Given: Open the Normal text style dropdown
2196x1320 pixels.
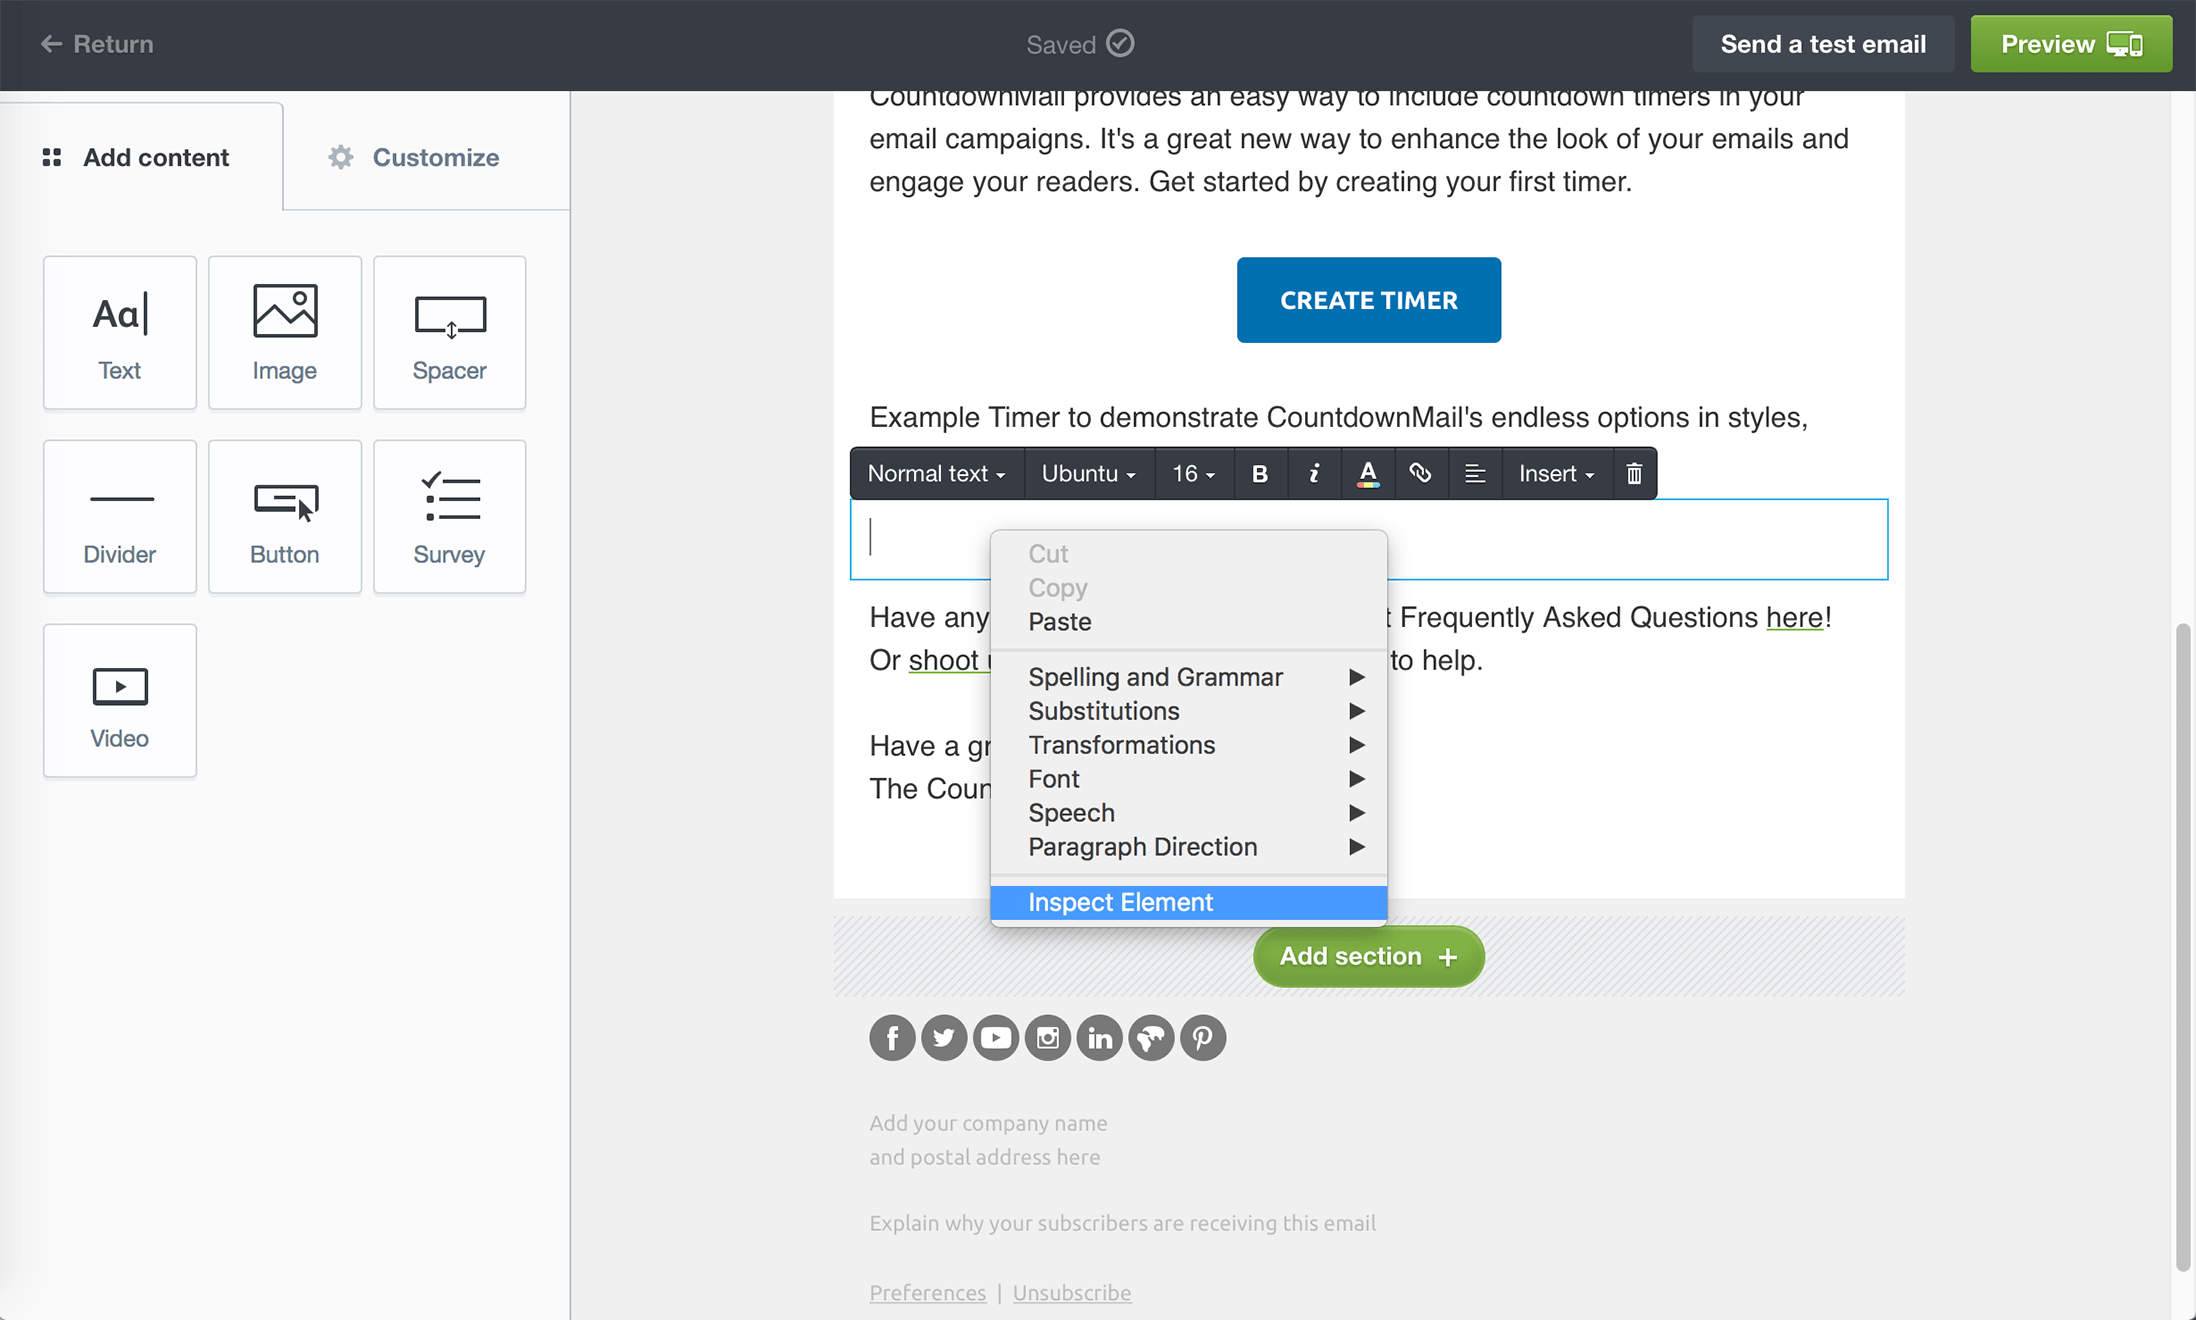Looking at the screenshot, I should click(x=936, y=473).
